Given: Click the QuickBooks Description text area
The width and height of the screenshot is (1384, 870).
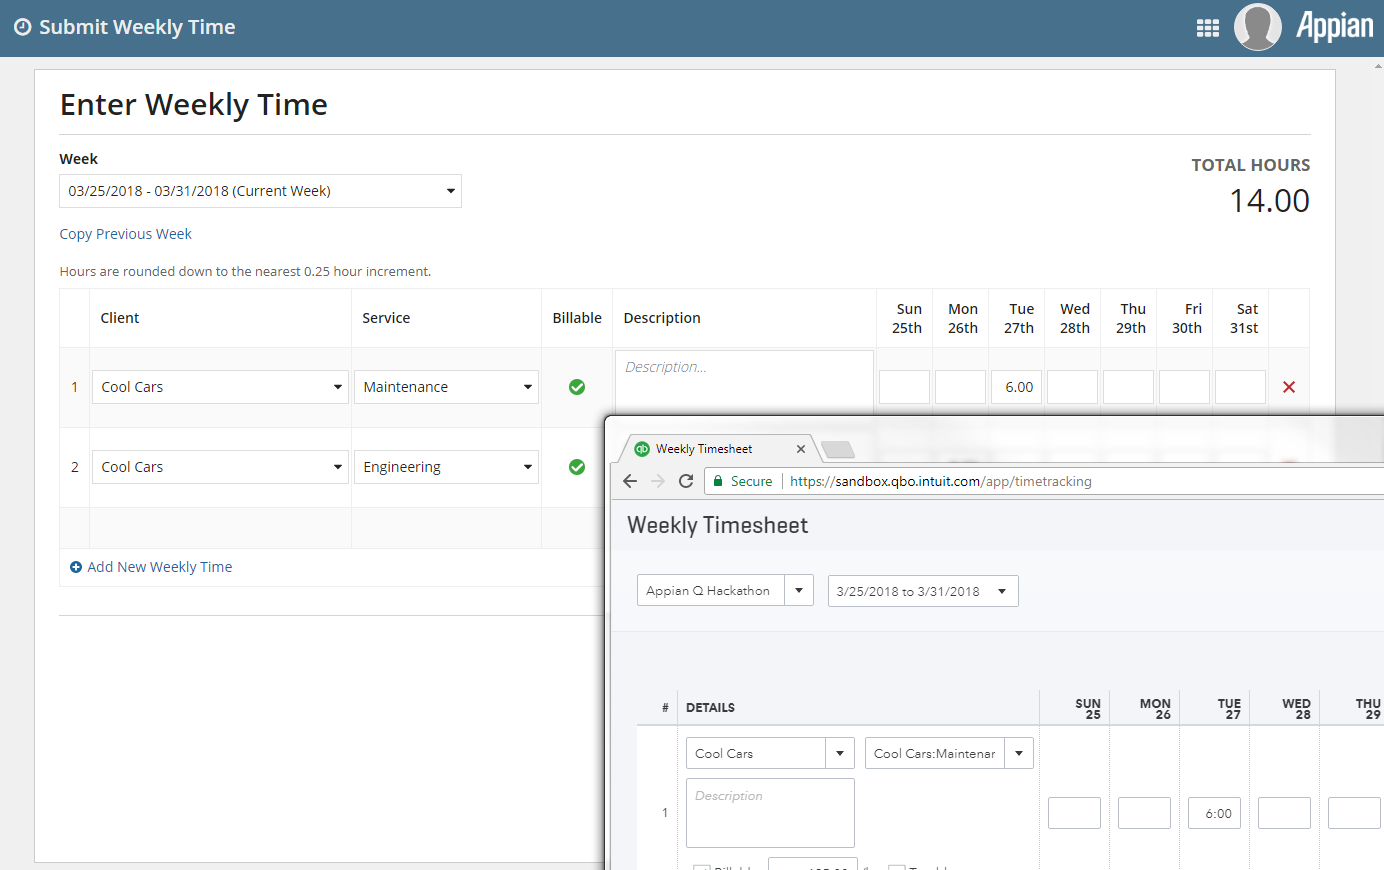Looking at the screenshot, I should coord(770,813).
